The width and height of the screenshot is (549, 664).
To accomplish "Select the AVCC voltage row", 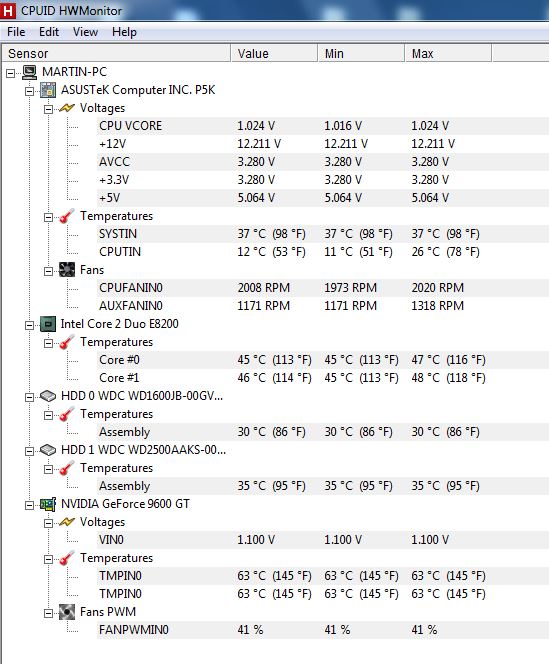I will [323, 162].
